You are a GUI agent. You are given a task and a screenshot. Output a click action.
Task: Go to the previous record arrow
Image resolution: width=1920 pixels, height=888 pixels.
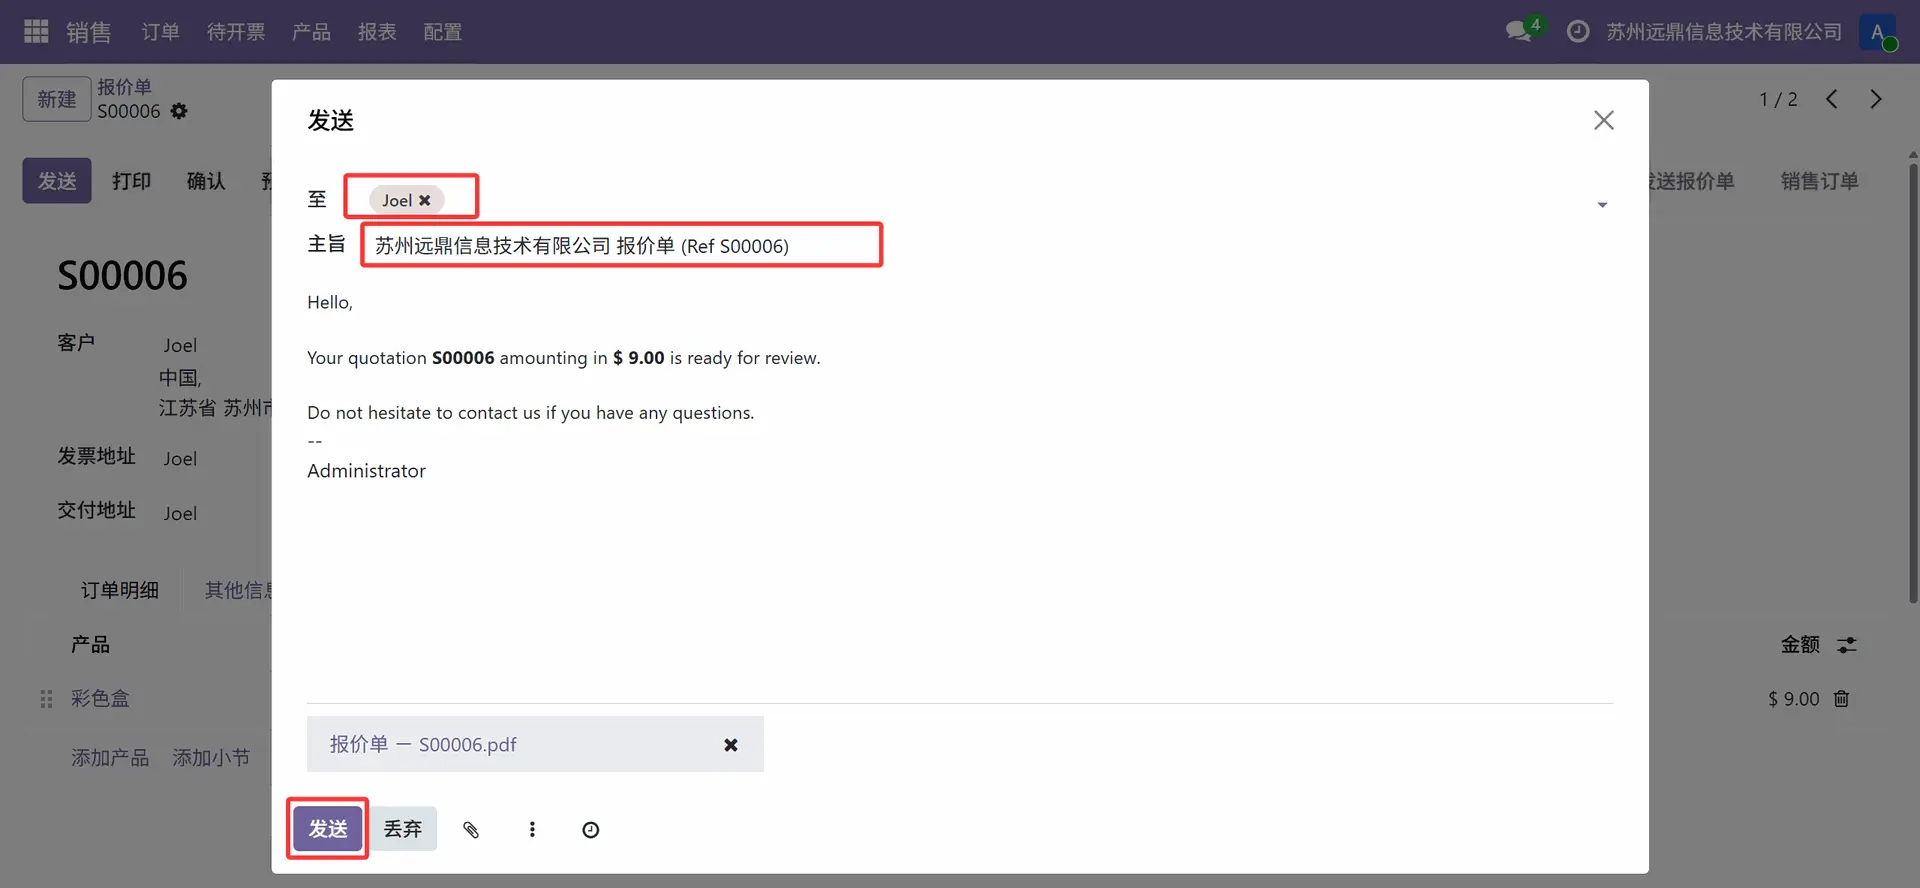tap(1831, 99)
